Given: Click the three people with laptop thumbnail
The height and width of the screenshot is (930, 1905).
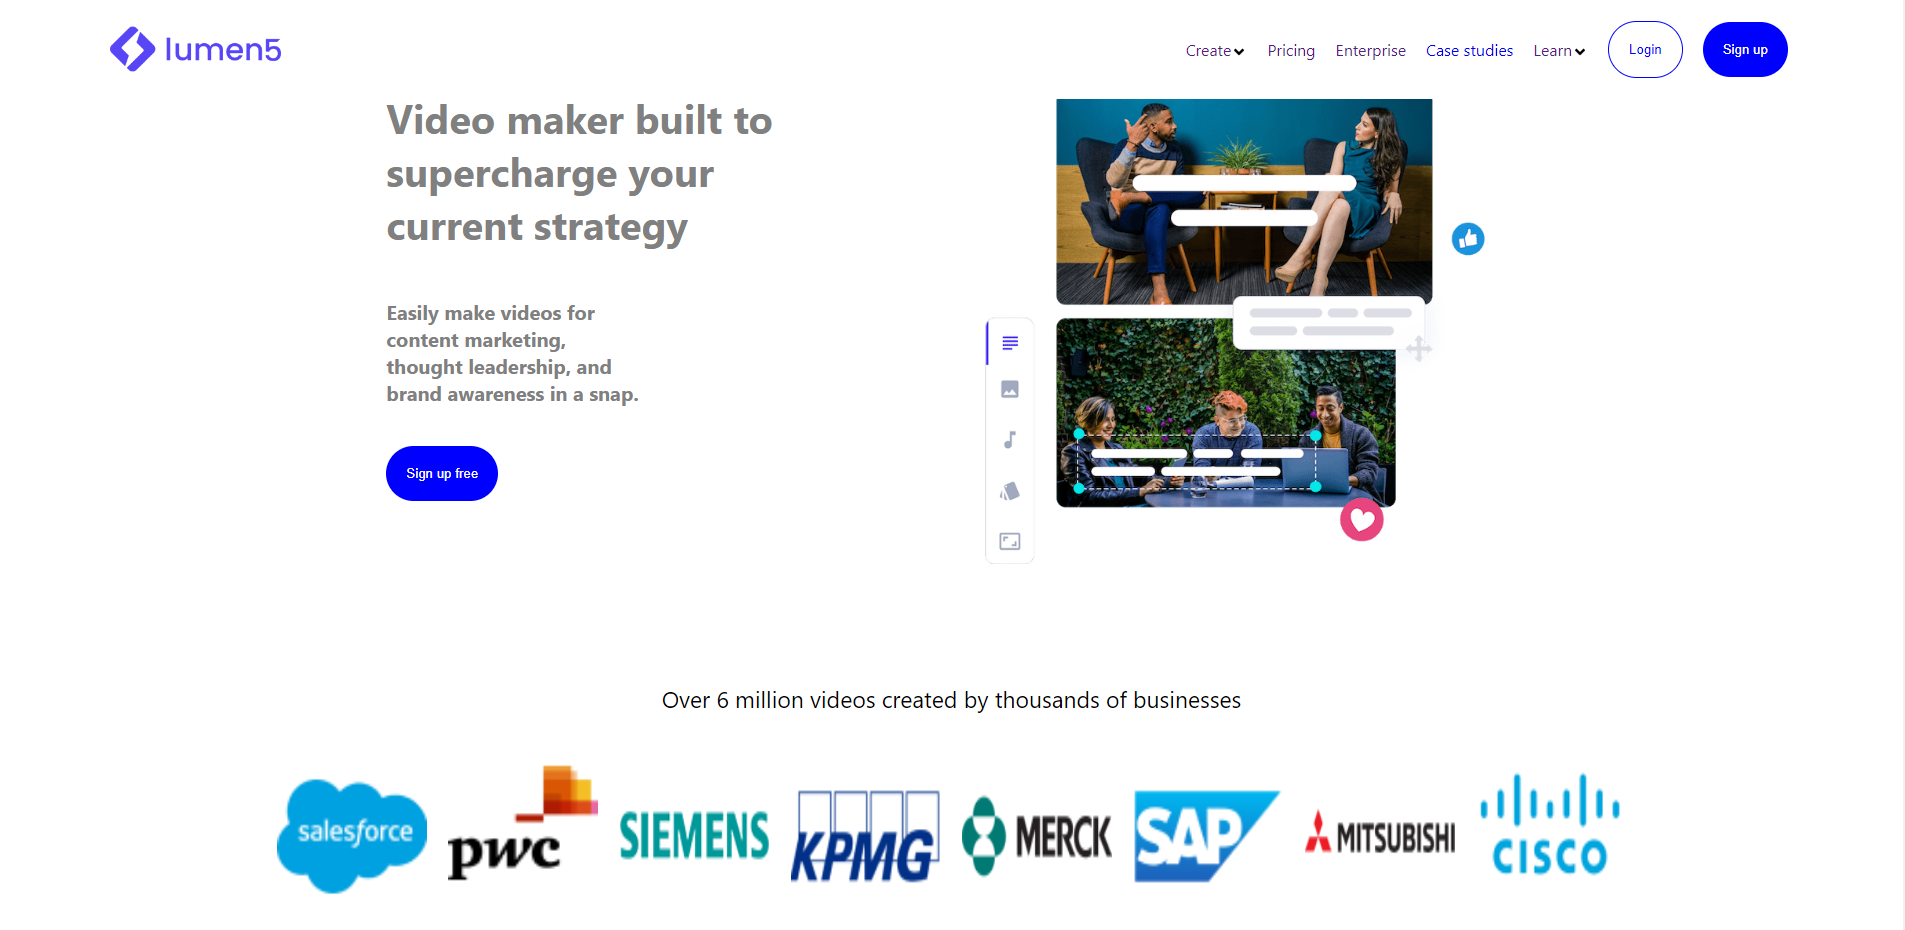Looking at the screenshot, I should (x=1226, y=413).
